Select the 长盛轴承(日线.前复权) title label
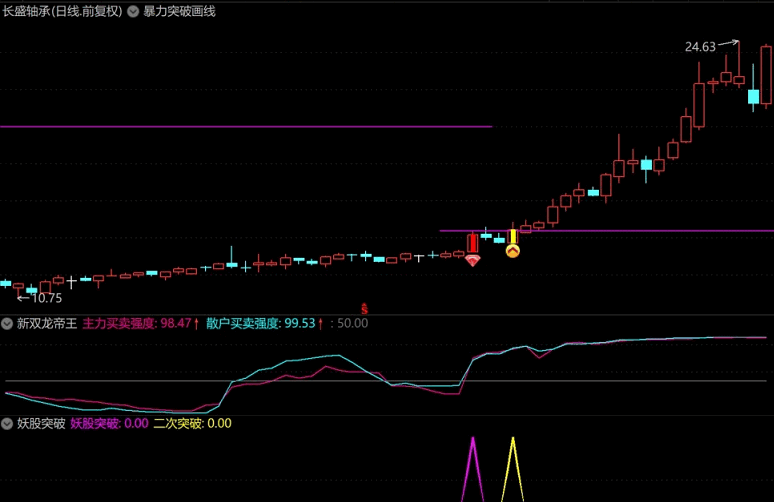Screen dimensions: 774x502 [62, 11]
